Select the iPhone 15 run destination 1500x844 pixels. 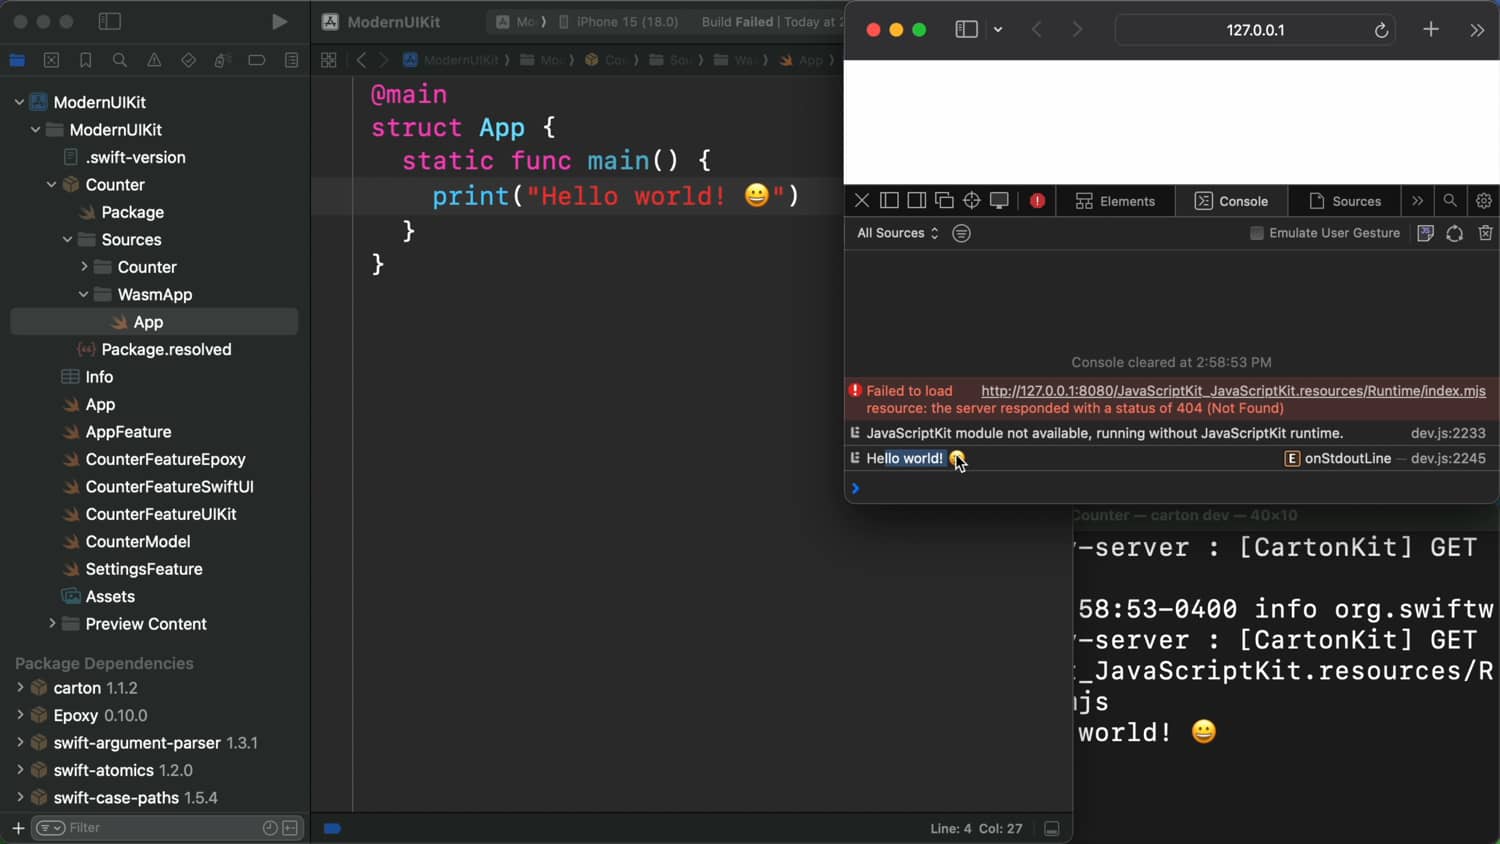click(x=619, y=22)
